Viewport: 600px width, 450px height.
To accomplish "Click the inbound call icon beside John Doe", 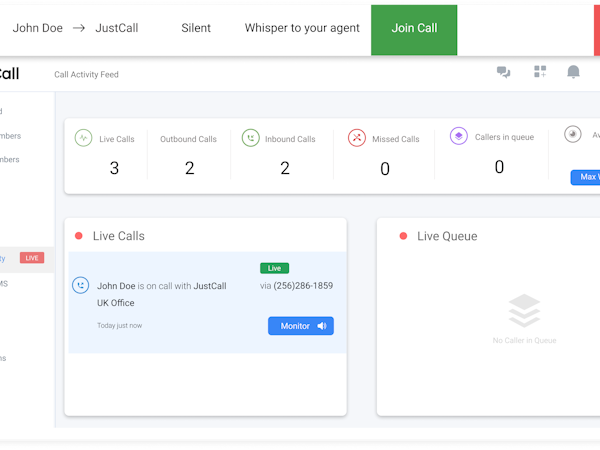I will [80, 285].
